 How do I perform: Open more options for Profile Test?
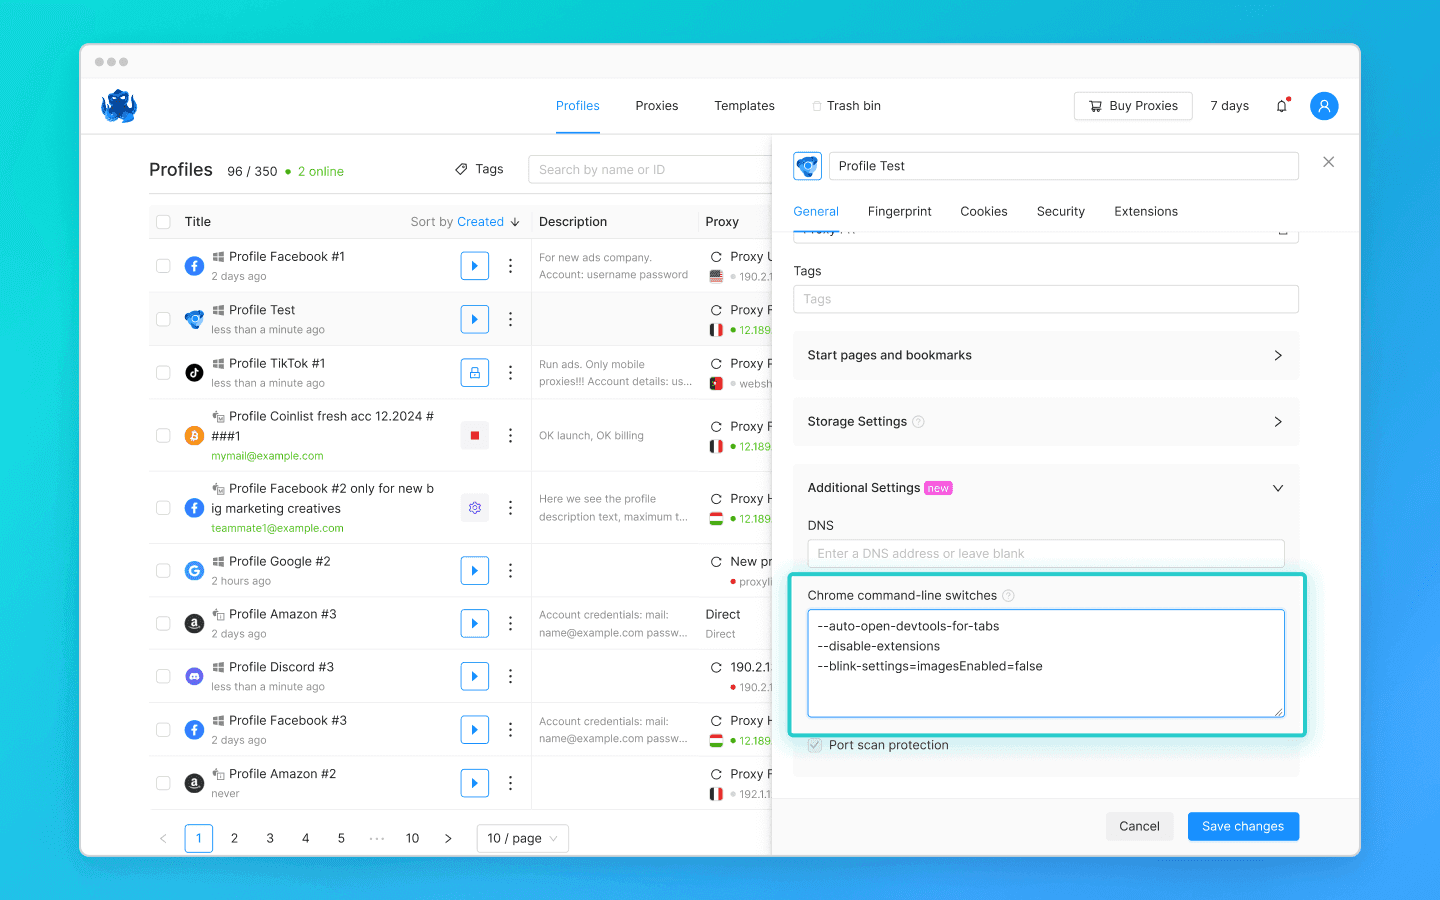pyautogui.click(x=510, y=319)
